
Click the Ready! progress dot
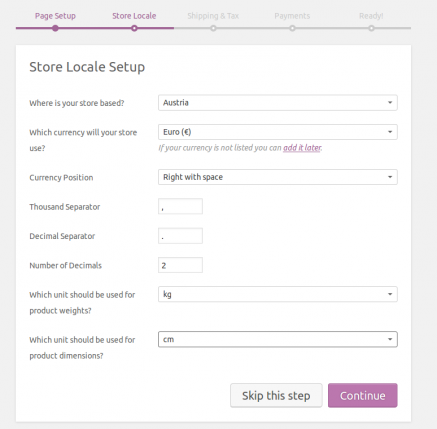tap(371, 28)
